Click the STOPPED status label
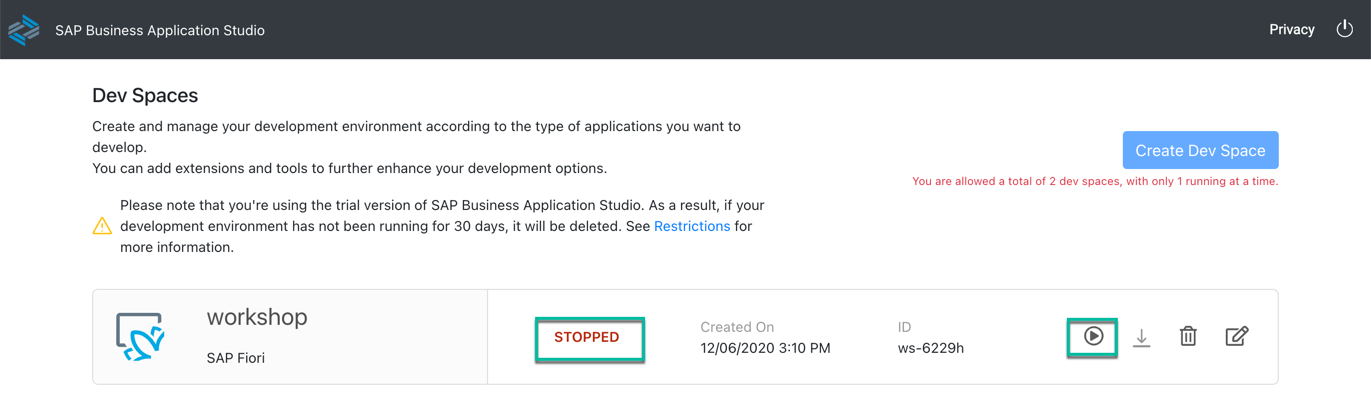 tap(587, 337)
